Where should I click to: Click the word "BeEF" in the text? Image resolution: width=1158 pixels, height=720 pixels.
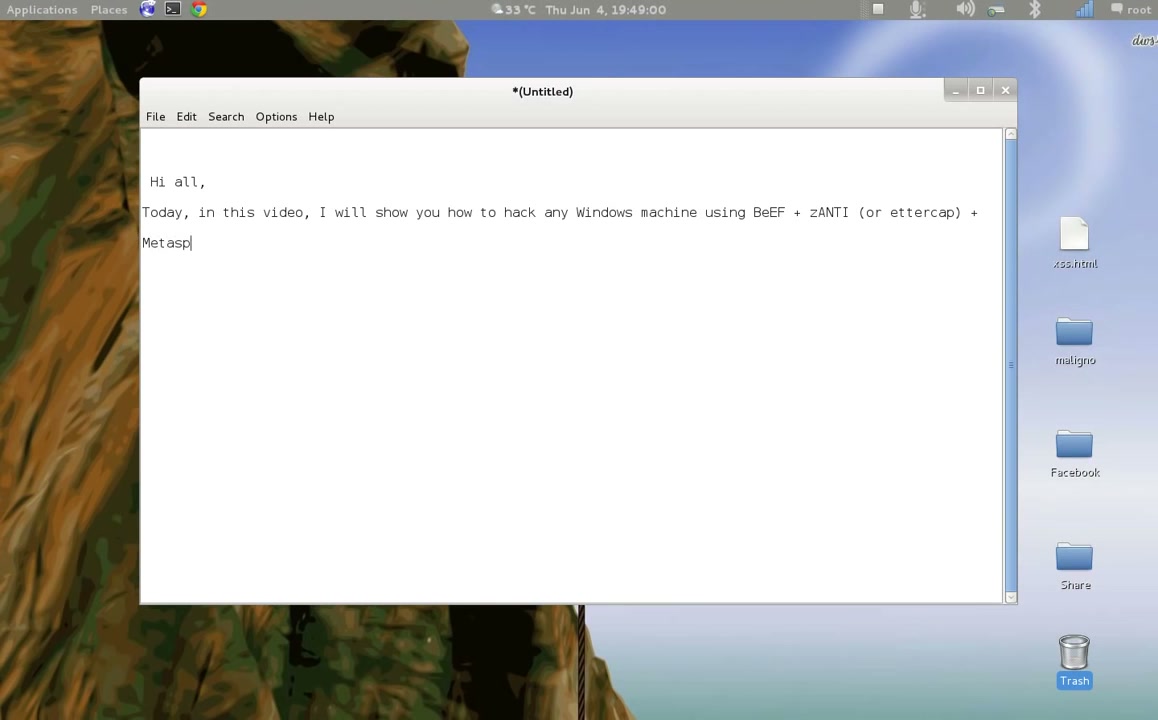coord(769,213)
